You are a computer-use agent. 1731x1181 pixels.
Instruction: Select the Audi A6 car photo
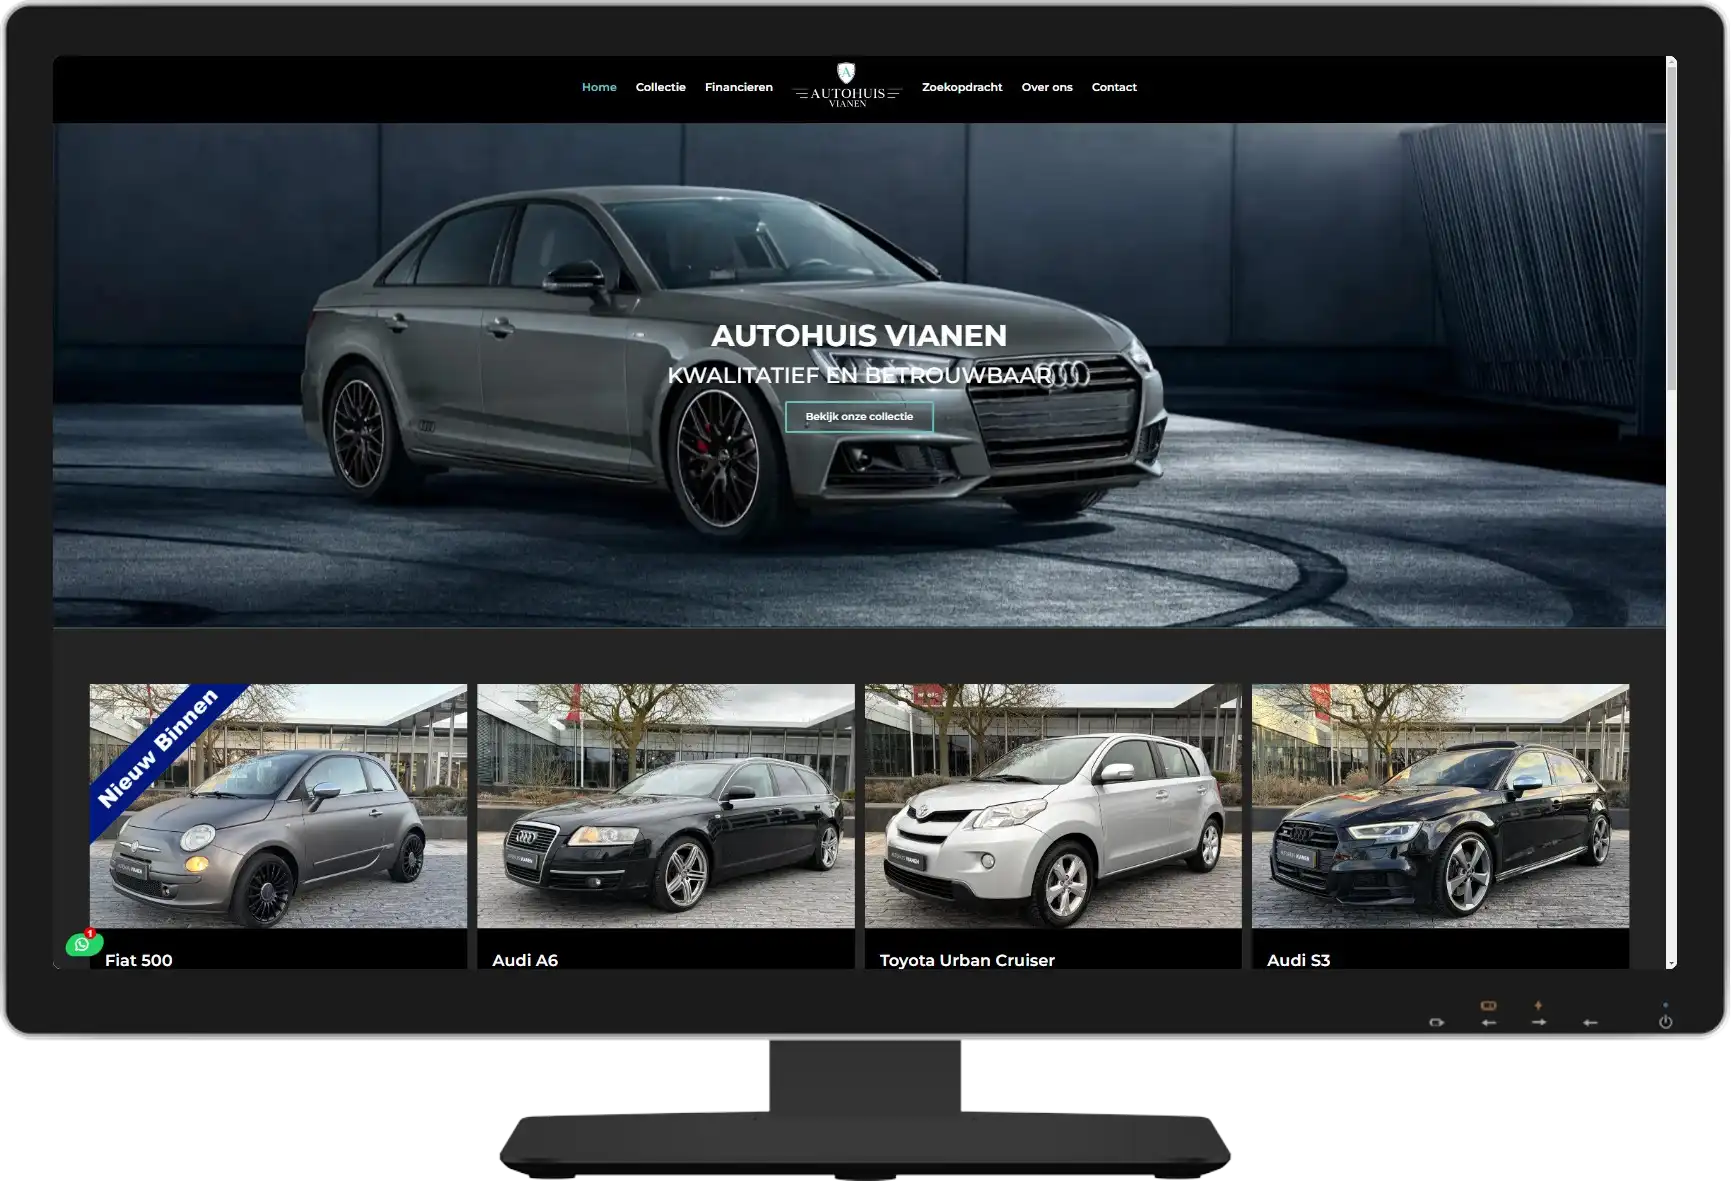(665, 806)
